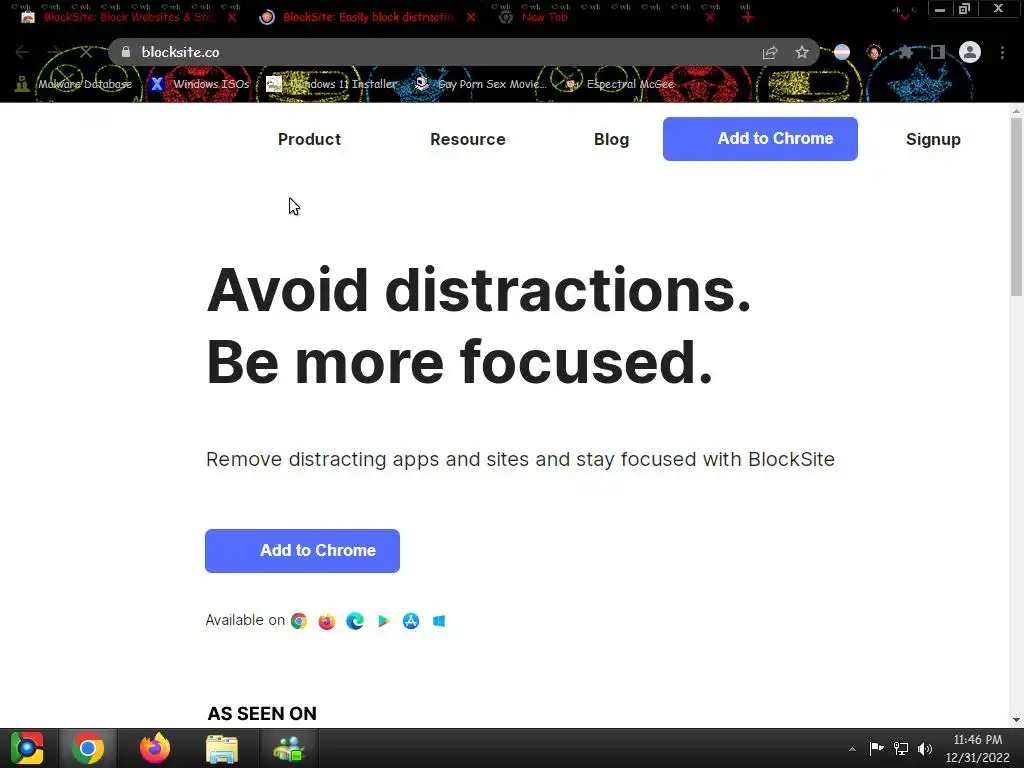Click the page vertical scrollbar thumb
The width and height of the screenshot is (1024, 768).
tap(1016, 206)
